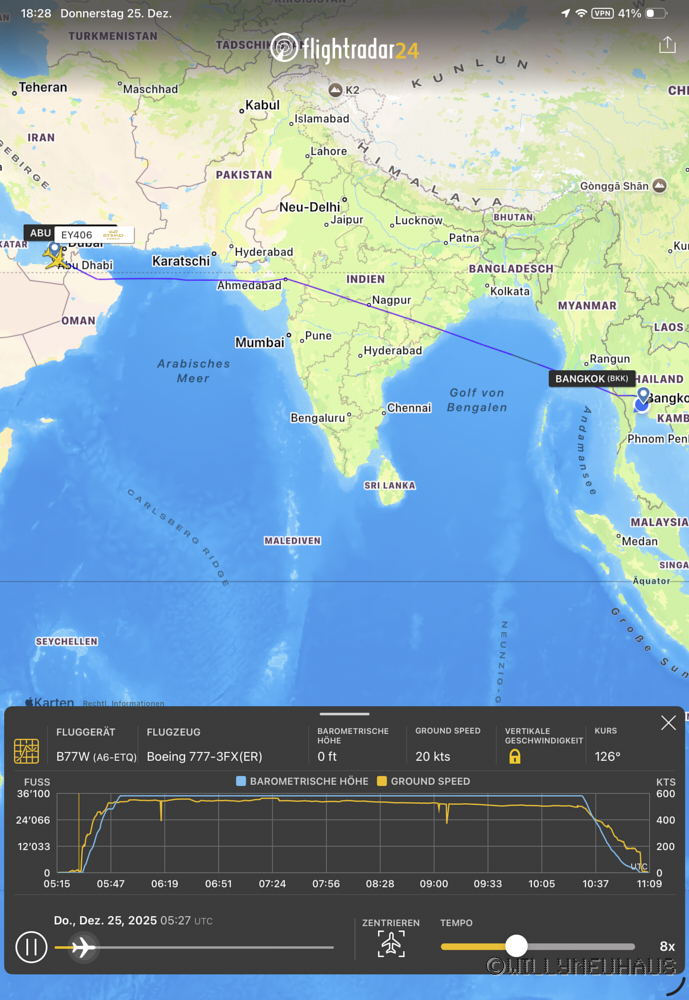Tap the Teheran city label
This screenshot has width=689, height=1000.
(x=43, y=87)
